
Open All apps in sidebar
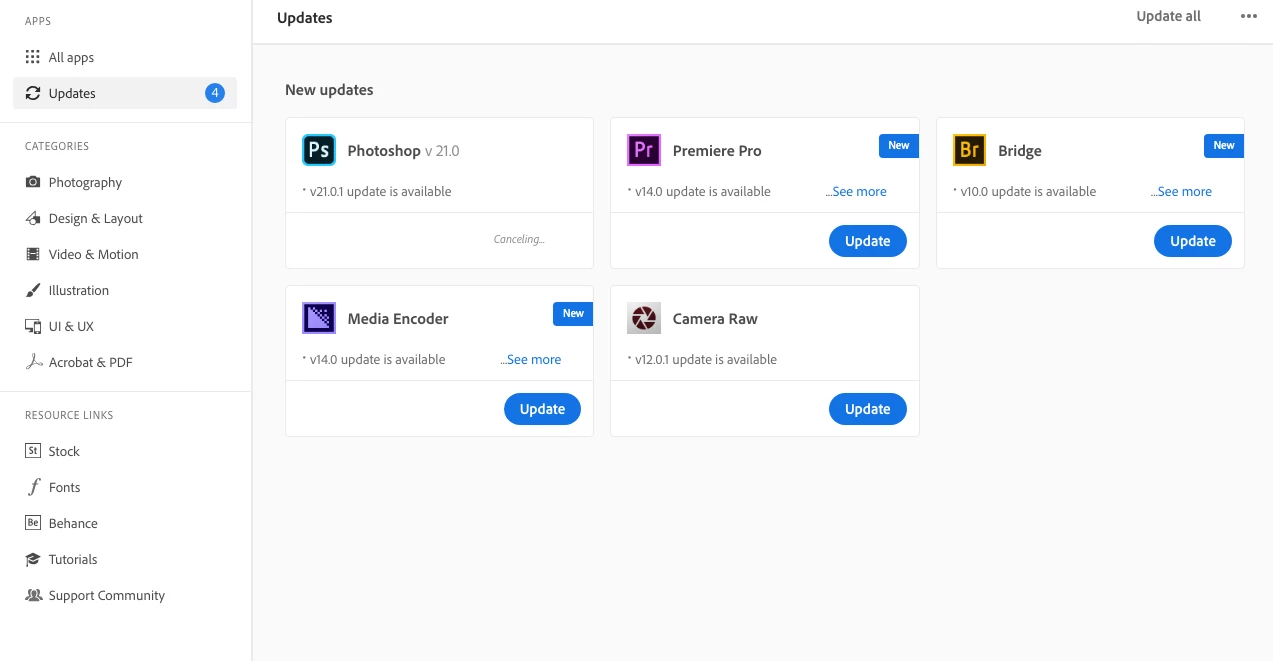coord(125,57)
